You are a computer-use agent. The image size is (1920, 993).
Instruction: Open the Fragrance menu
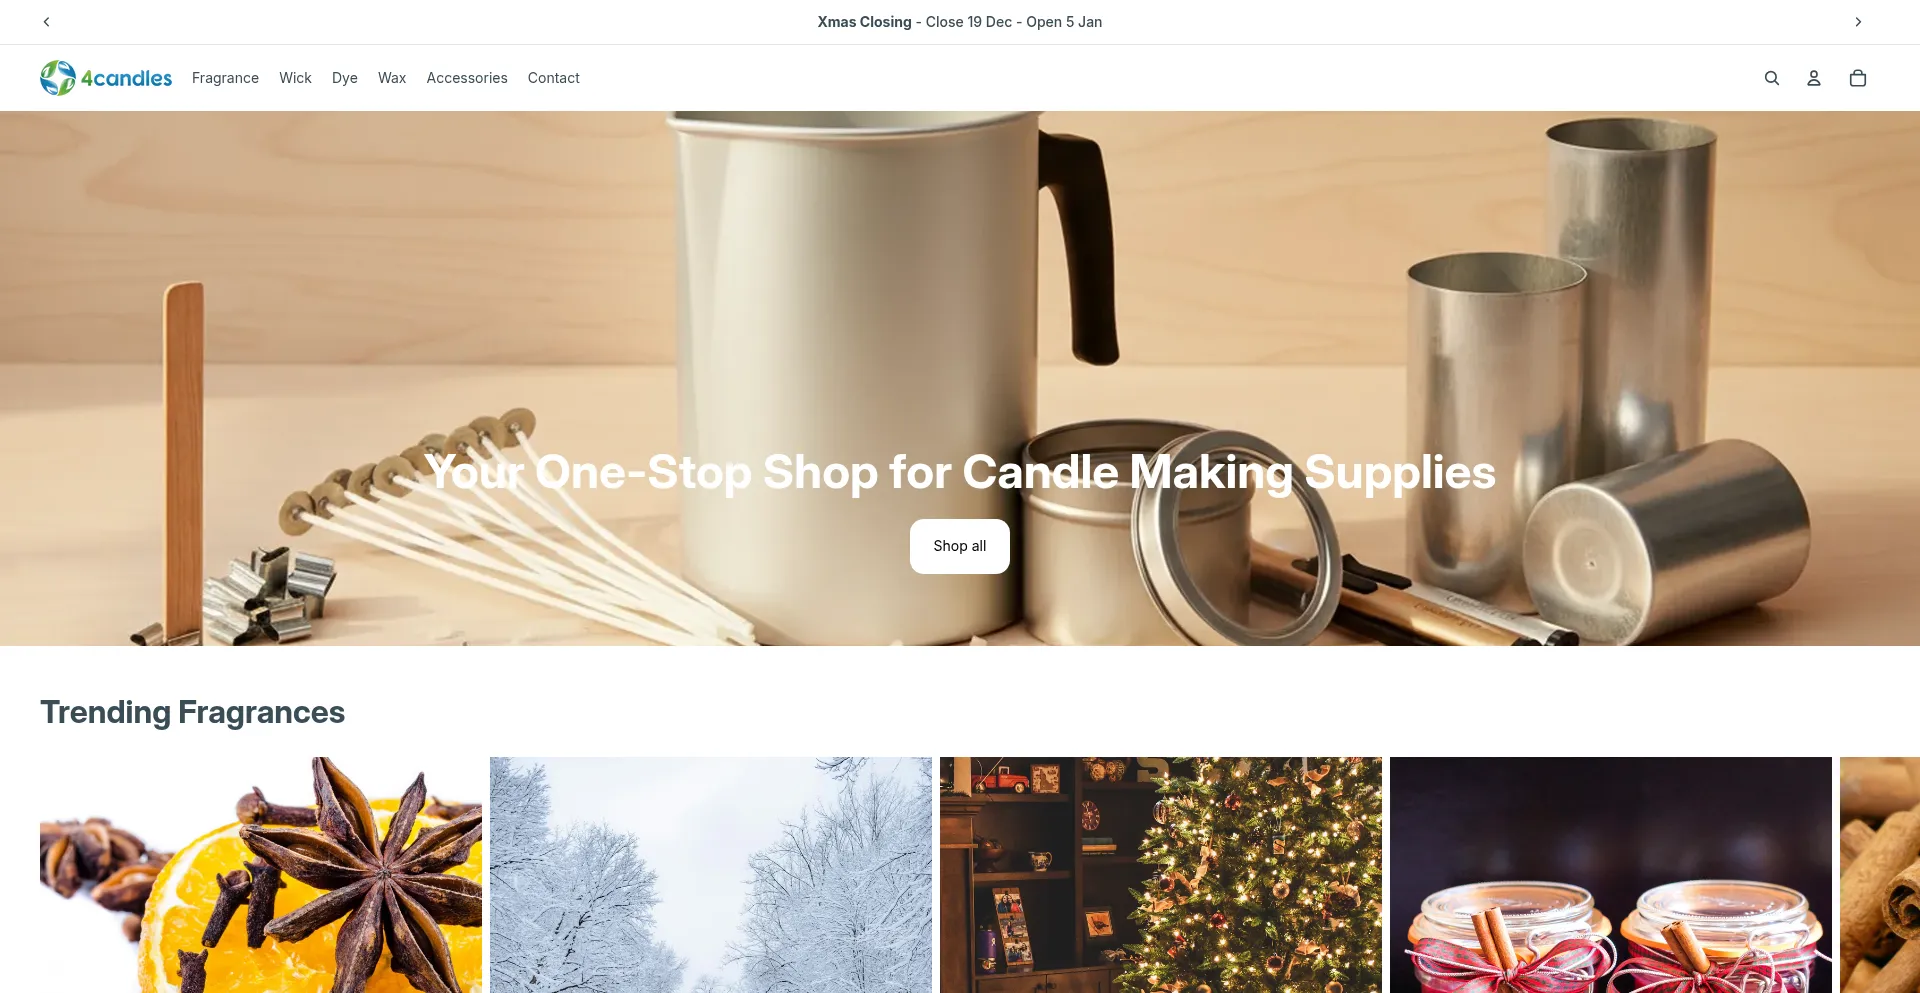(225, 78)
